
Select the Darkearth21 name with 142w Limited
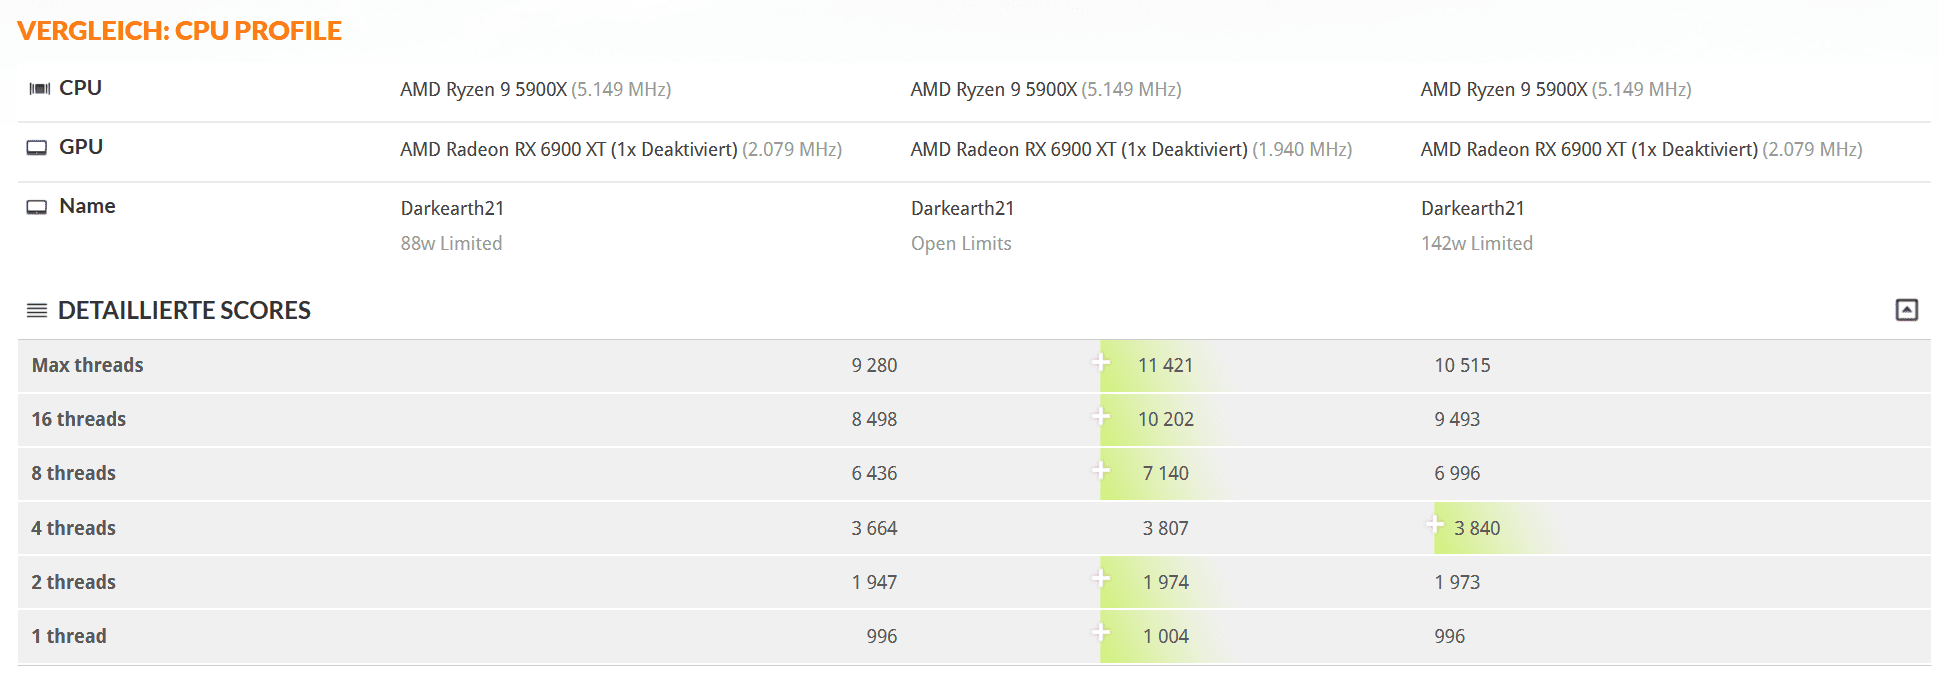coord(1472,208)
